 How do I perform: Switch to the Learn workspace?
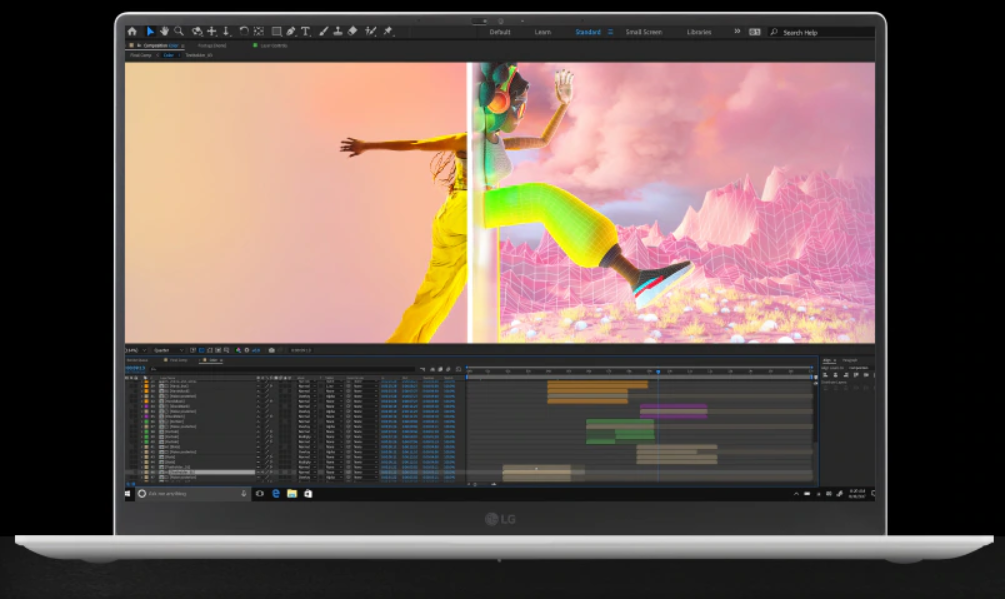click(543, 32)
